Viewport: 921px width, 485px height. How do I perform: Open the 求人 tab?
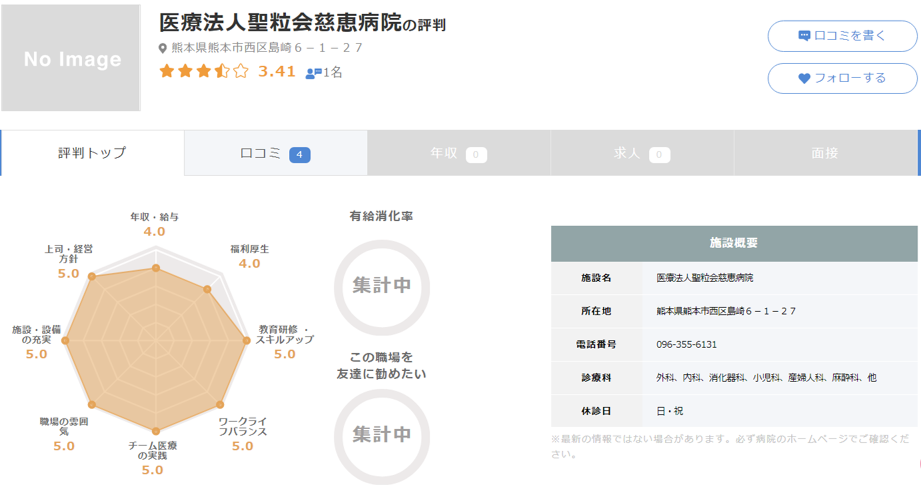(642, 153)
